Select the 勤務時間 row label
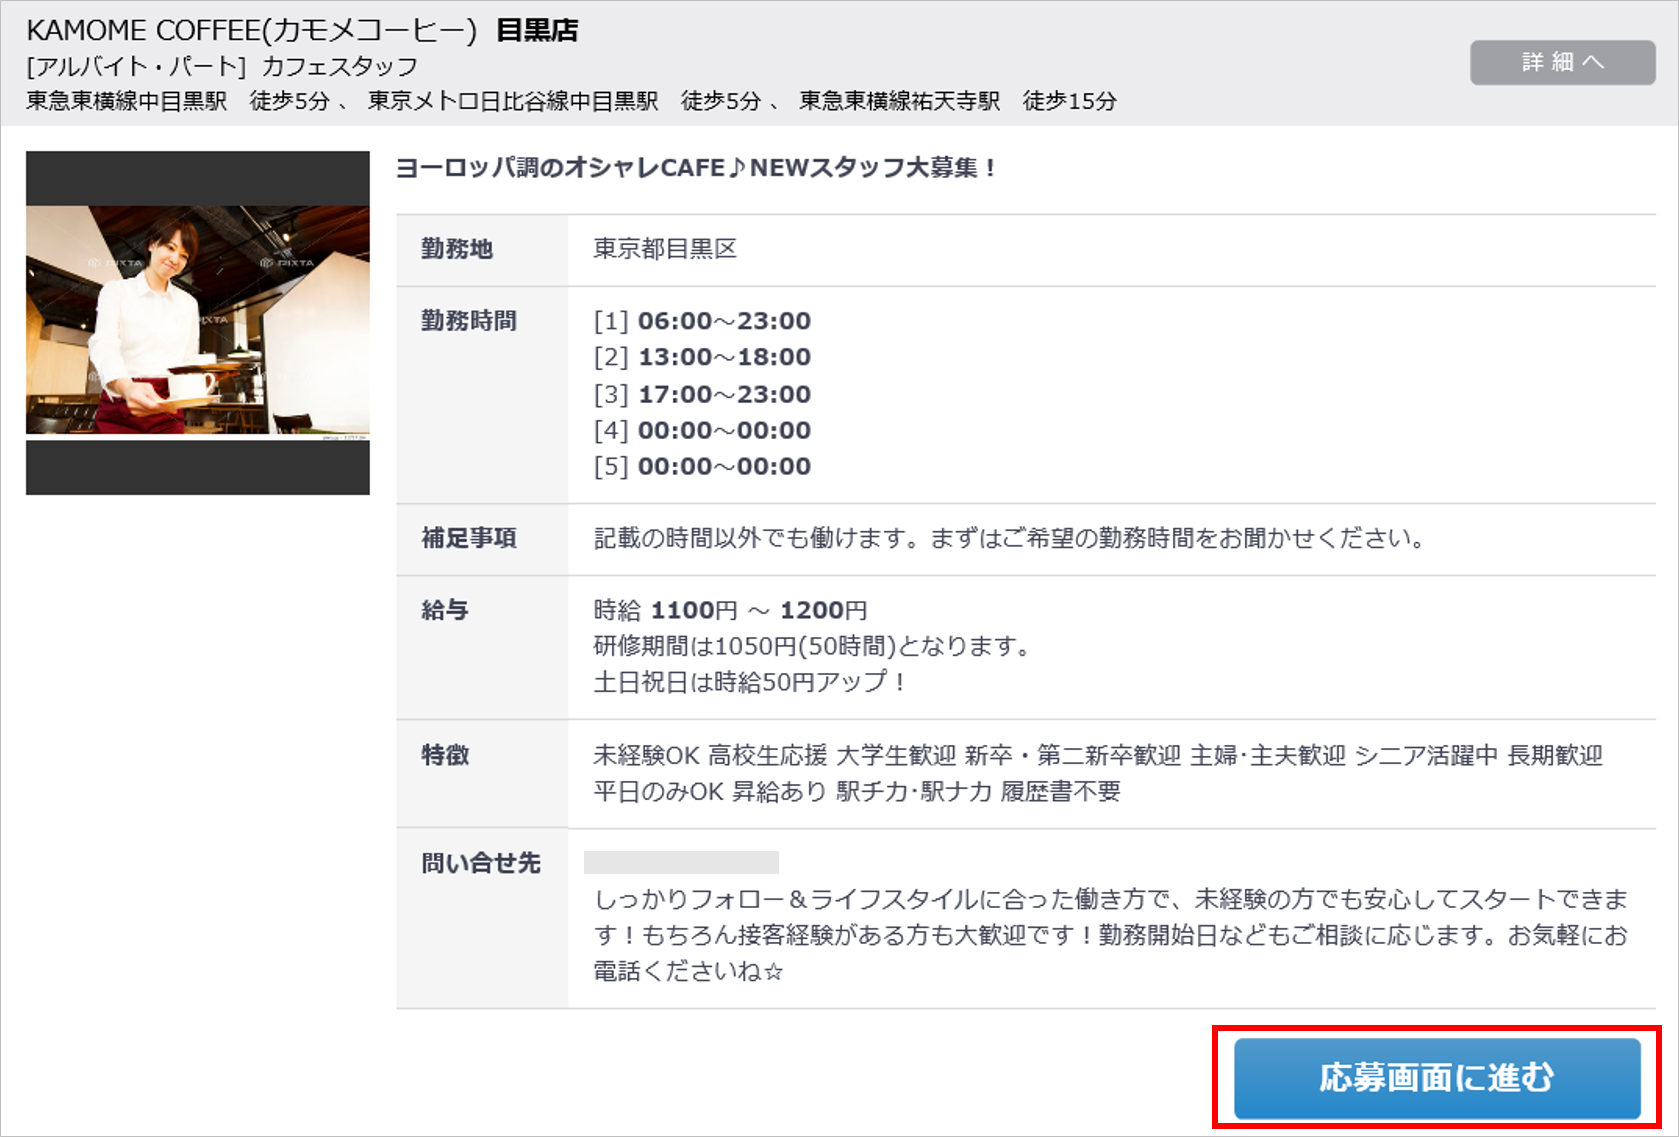The height and width of the screenshot is (1137, 1679). [469, 321]
